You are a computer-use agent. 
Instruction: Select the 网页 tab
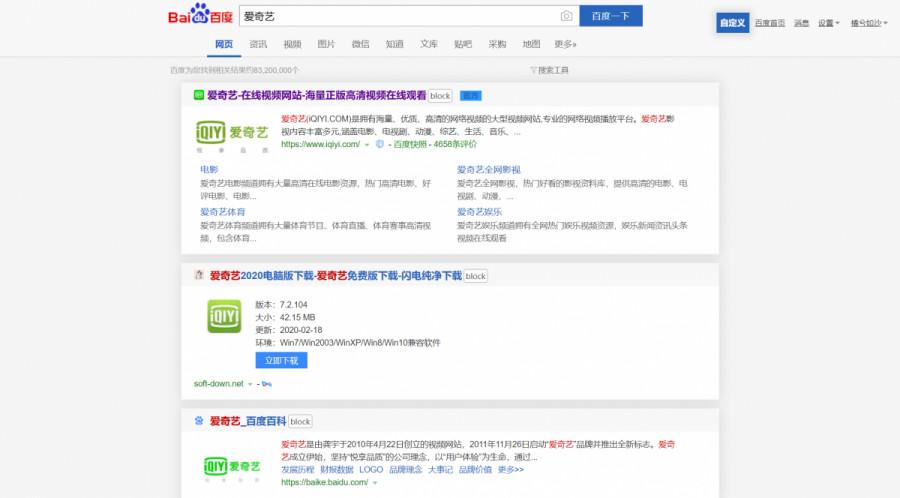pos(224,44)
